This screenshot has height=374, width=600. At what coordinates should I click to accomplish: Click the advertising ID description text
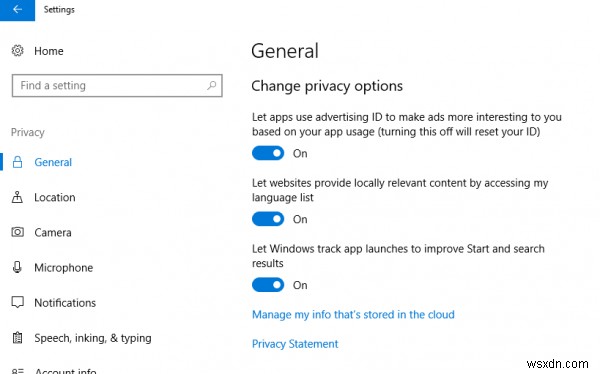click(406, 124)
